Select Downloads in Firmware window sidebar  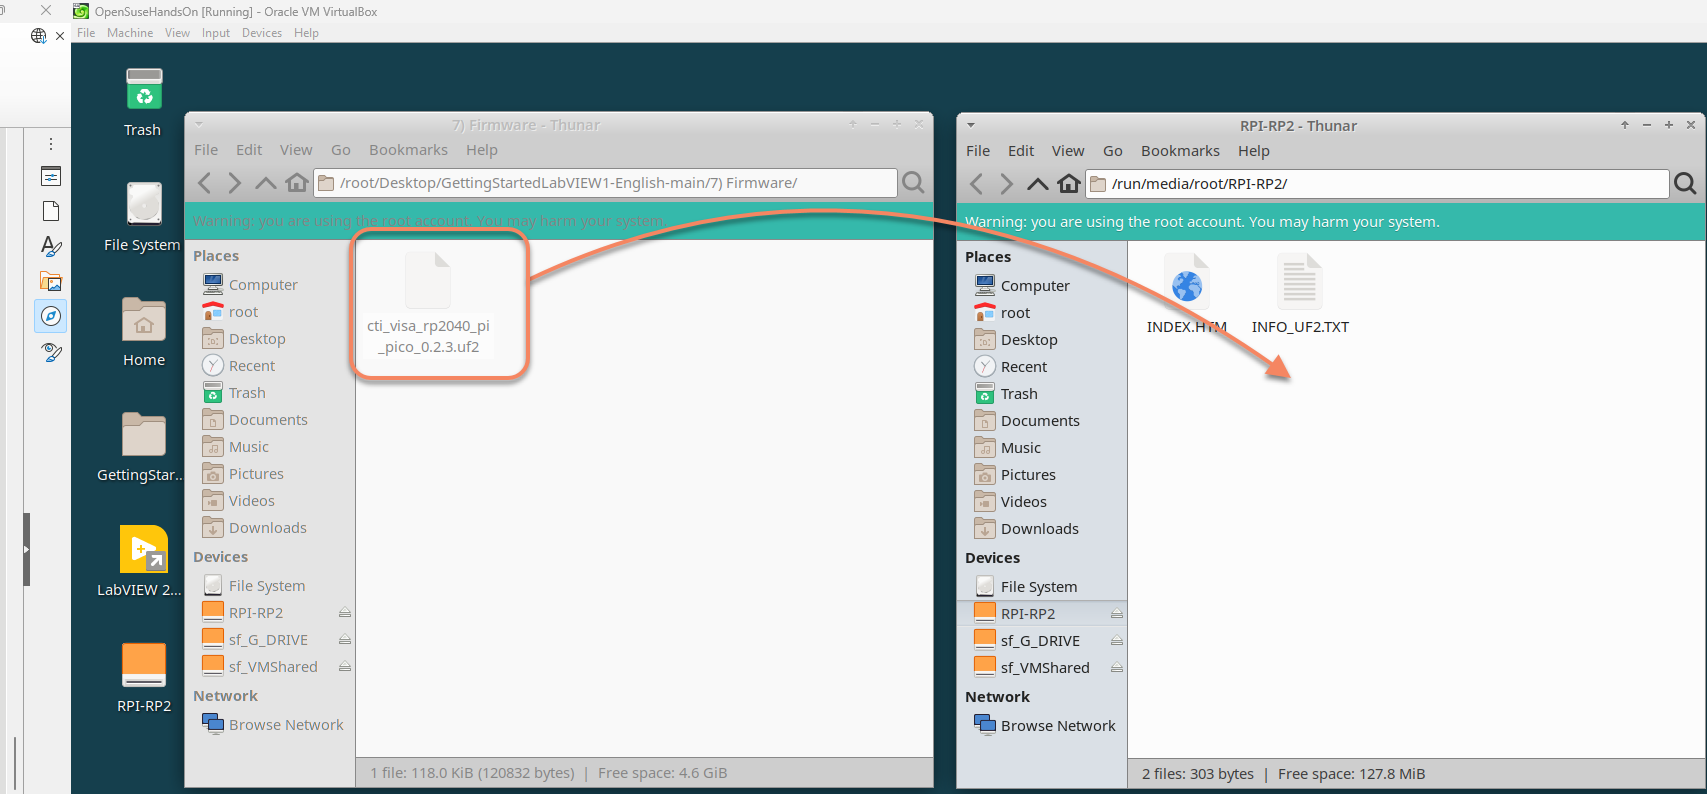pos(270,528)
